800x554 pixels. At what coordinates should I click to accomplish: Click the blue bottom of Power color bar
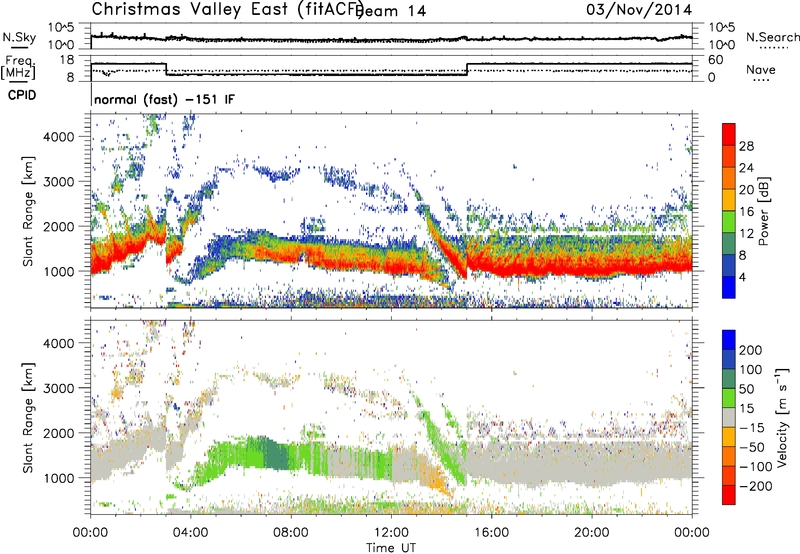point(729,287)
